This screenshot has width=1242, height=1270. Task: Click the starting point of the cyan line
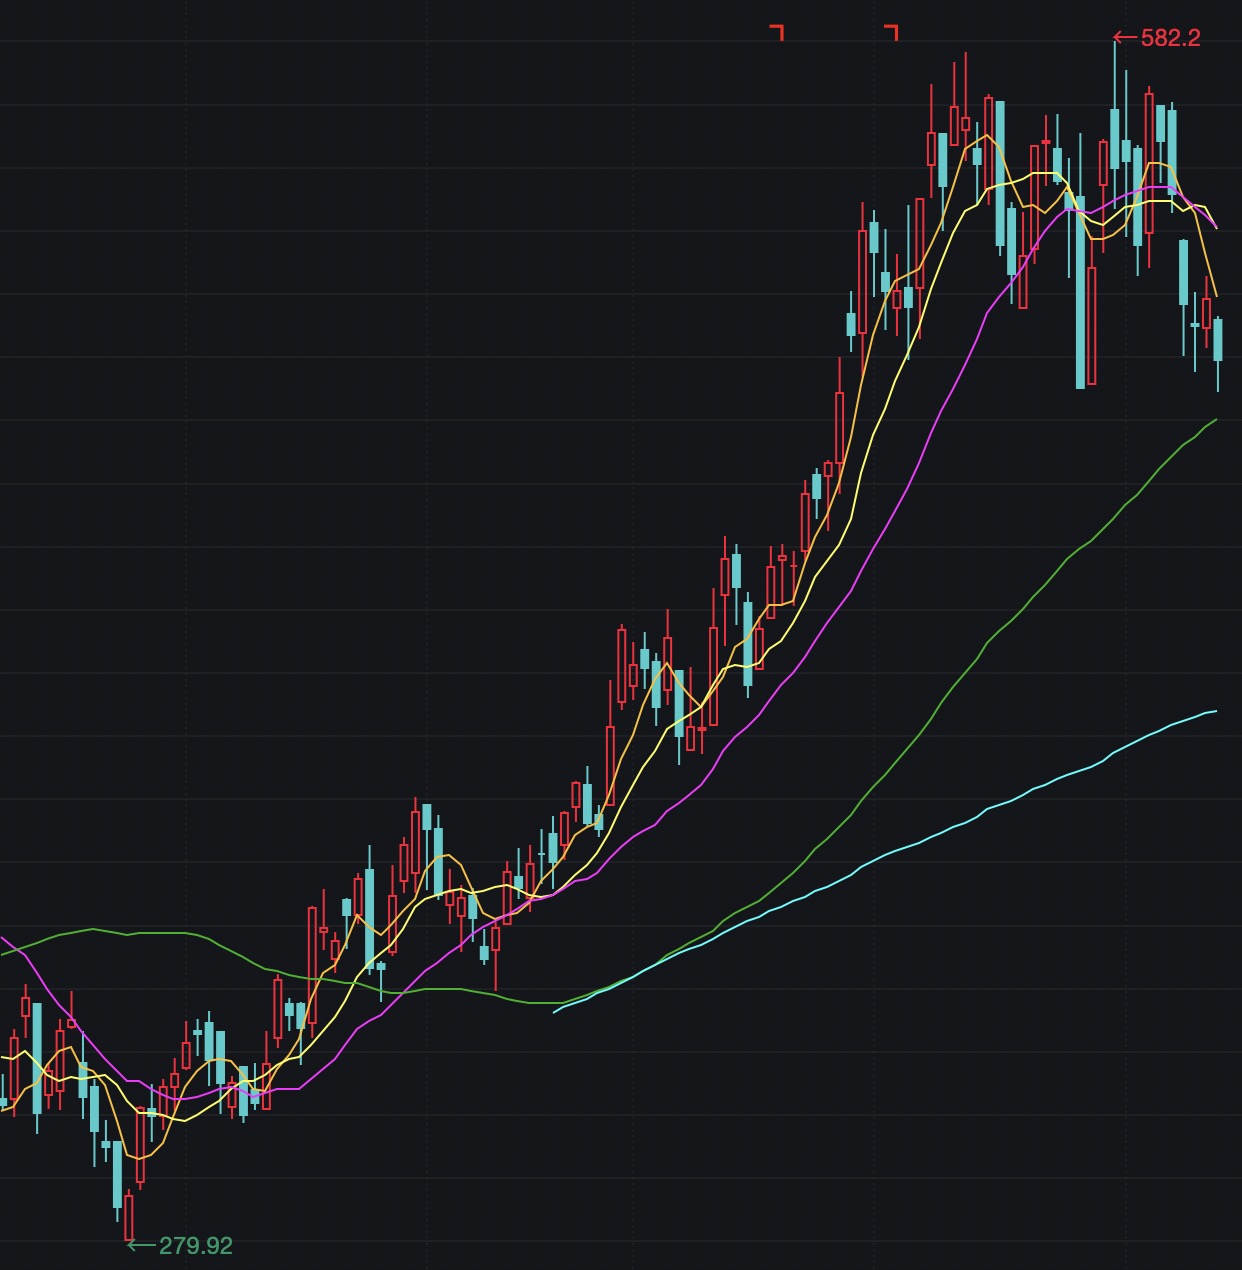pos(555,1012)
